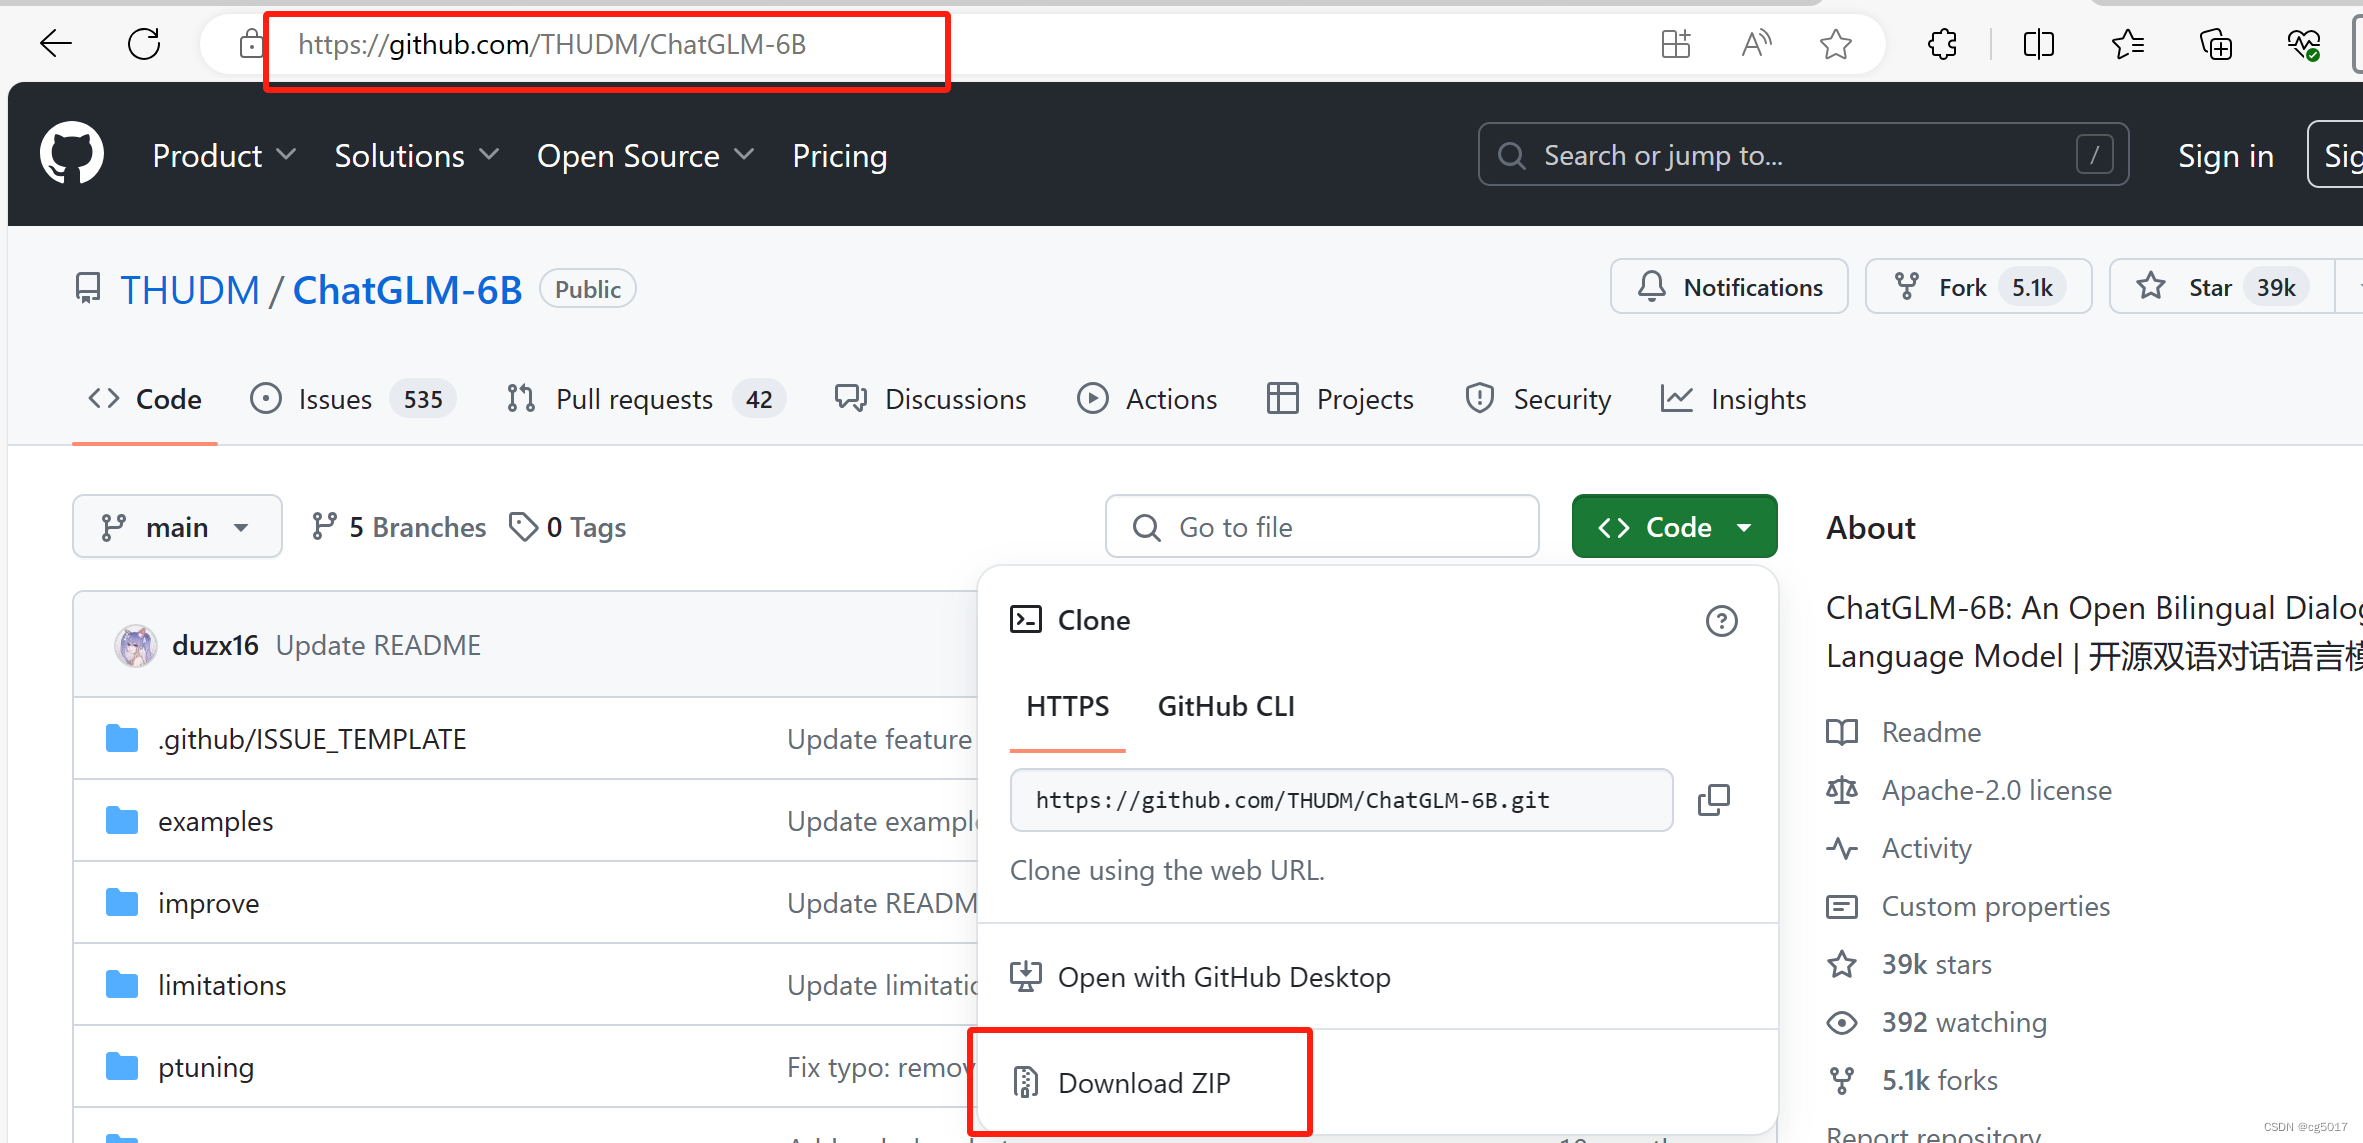This screenshot has width=2363, height=1143.
Task: Click Open with GitHub Desktop option
Action: (x=1224, y=977)
